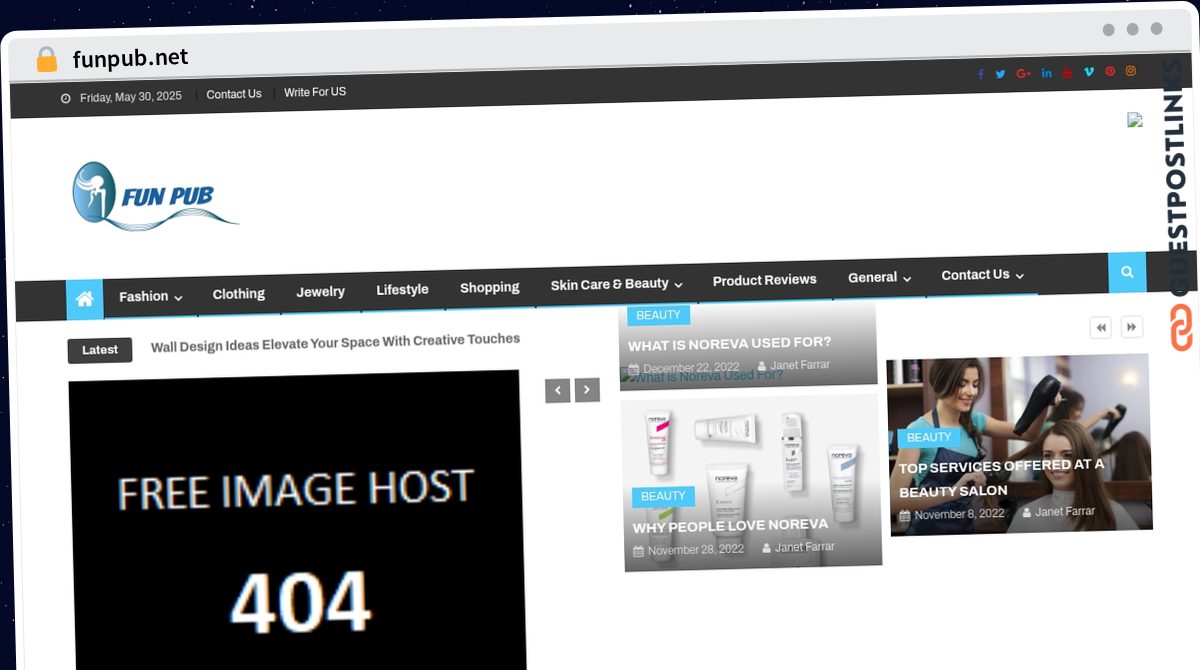This screenshot has height=670, width=1200.
Task: Click the next arrow under the Latest heading
Action: coord(587,390)
